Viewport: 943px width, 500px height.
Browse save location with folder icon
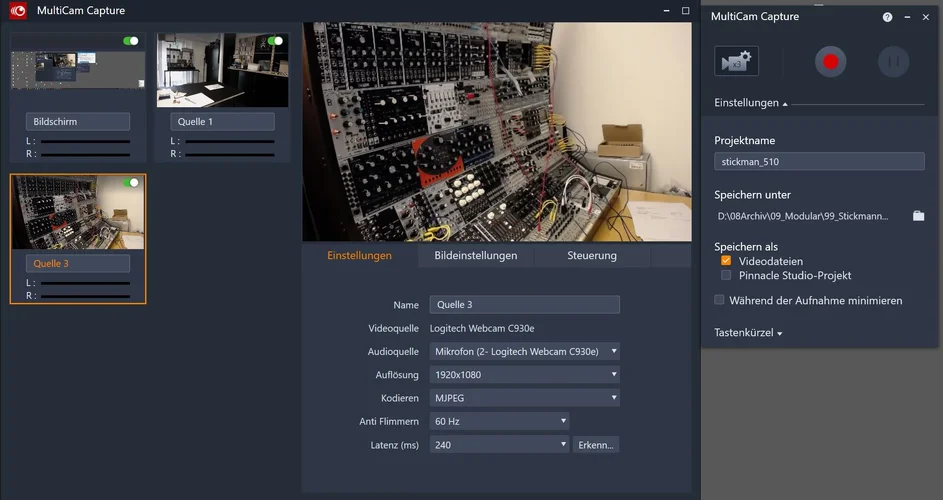(x=918, y=215)
